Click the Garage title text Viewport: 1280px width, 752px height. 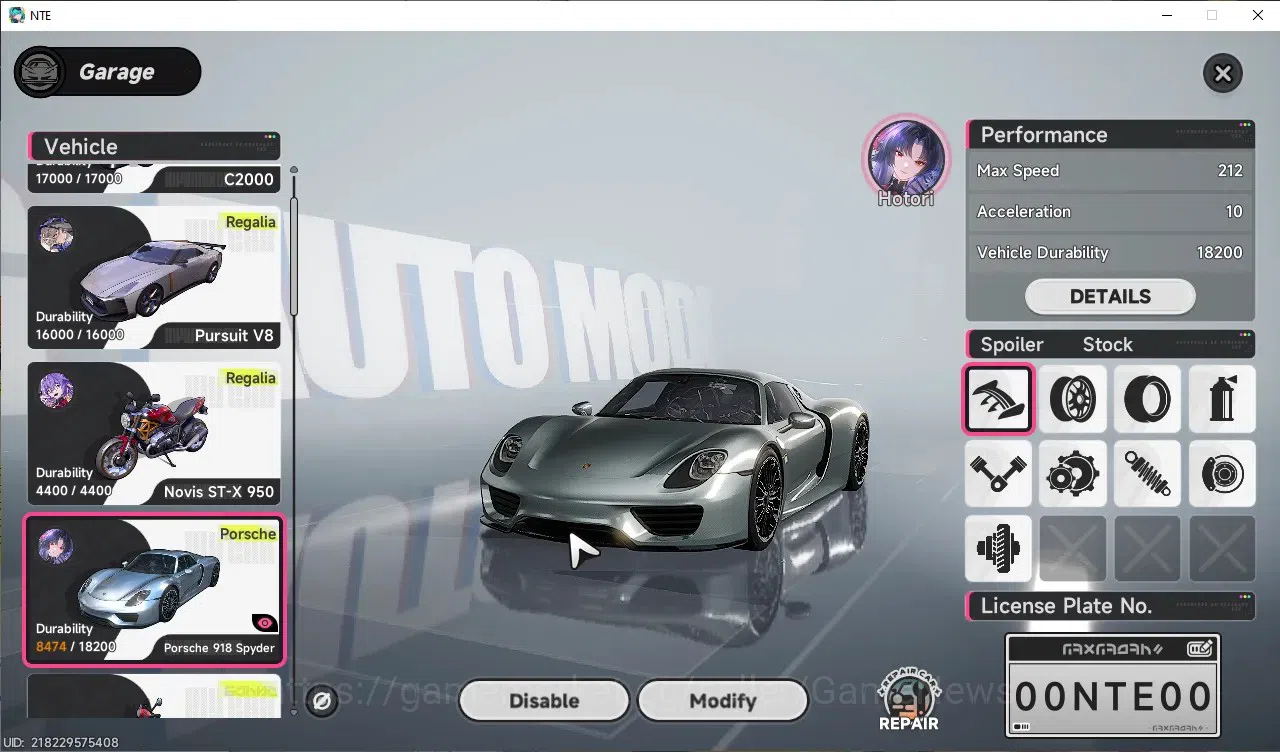point(117,72)
